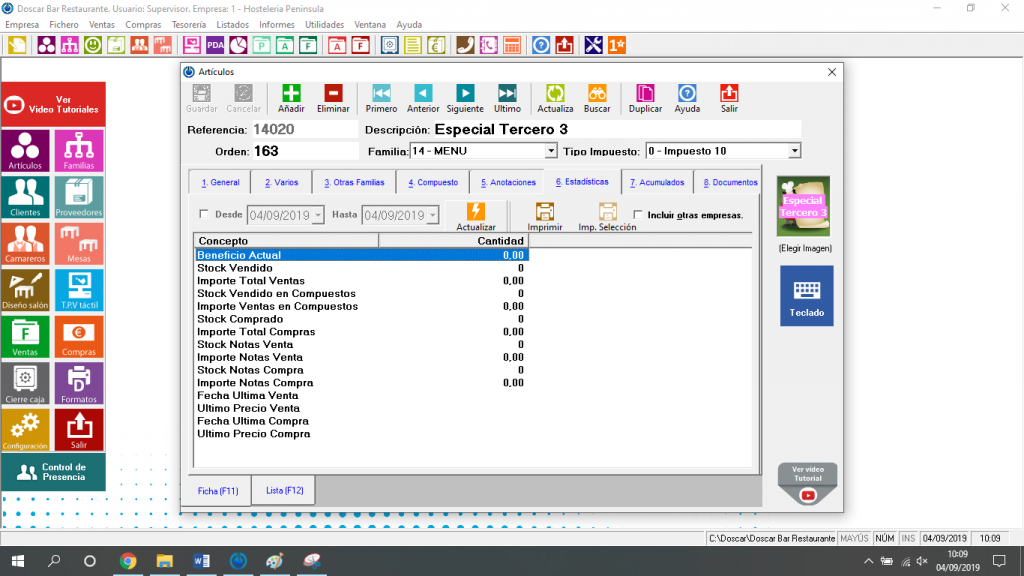Viewport: 1024px width, 576px height.
Task: Go to Primero record
Action: tap(381, 99)
